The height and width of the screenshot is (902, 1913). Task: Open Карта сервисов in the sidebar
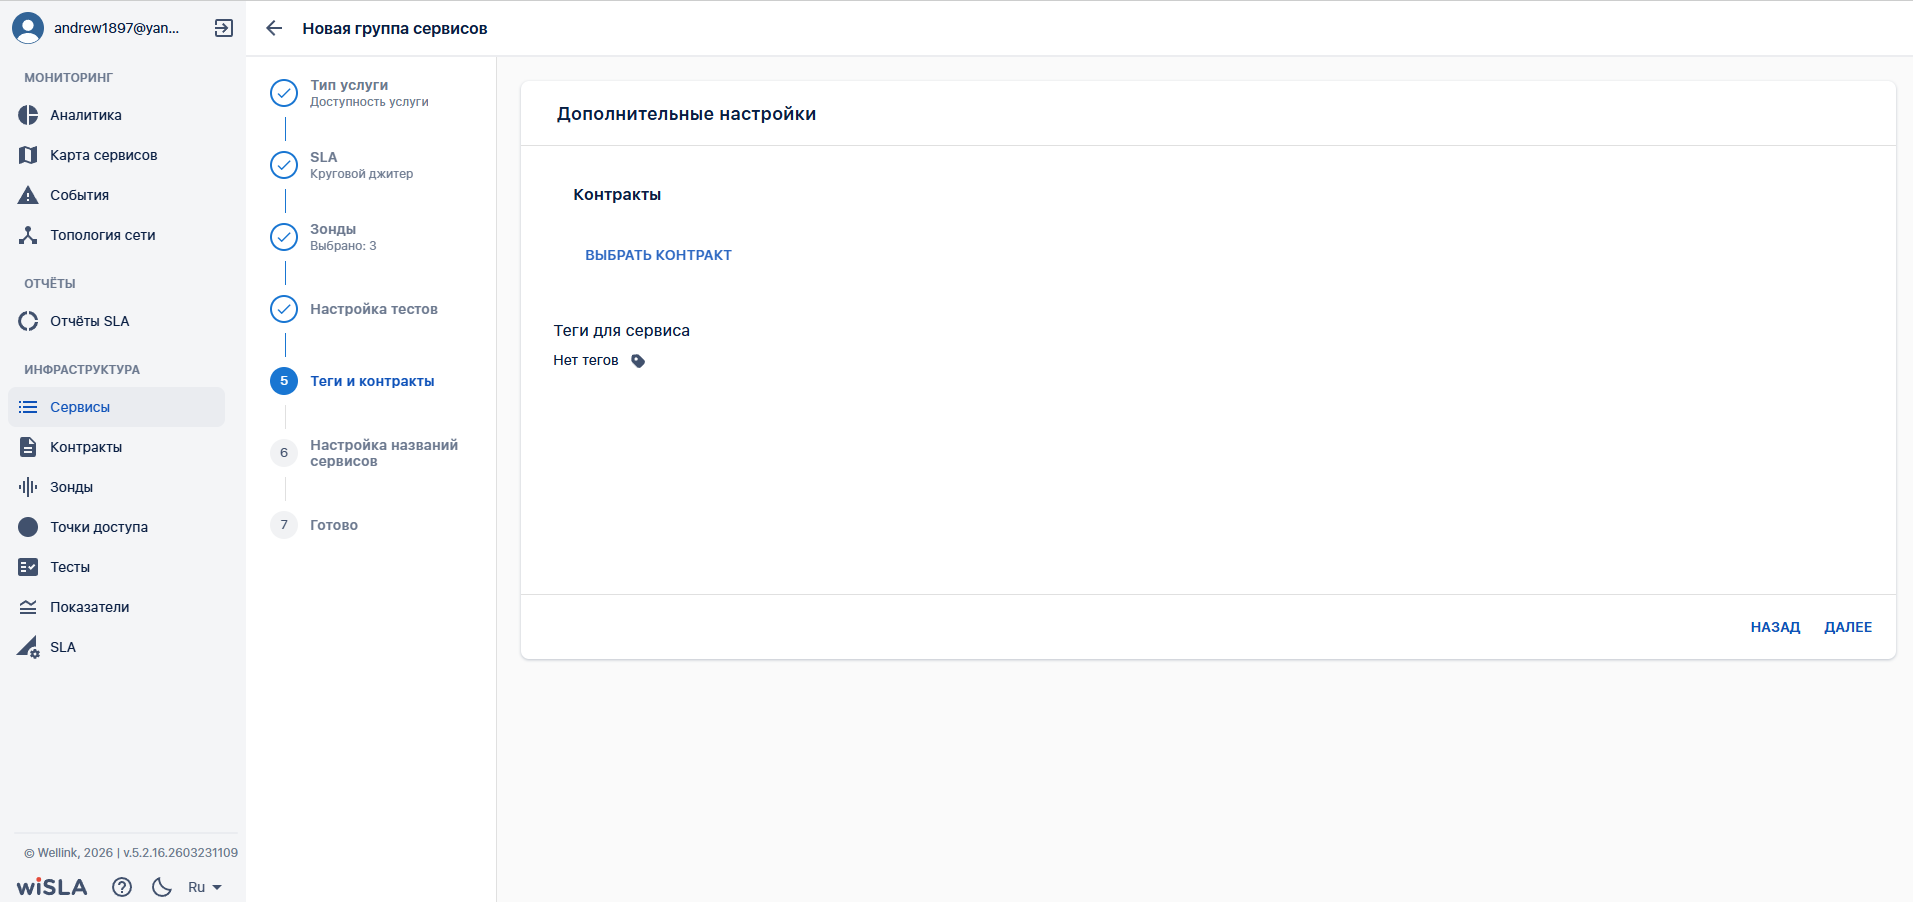click(x=103, y=155)
